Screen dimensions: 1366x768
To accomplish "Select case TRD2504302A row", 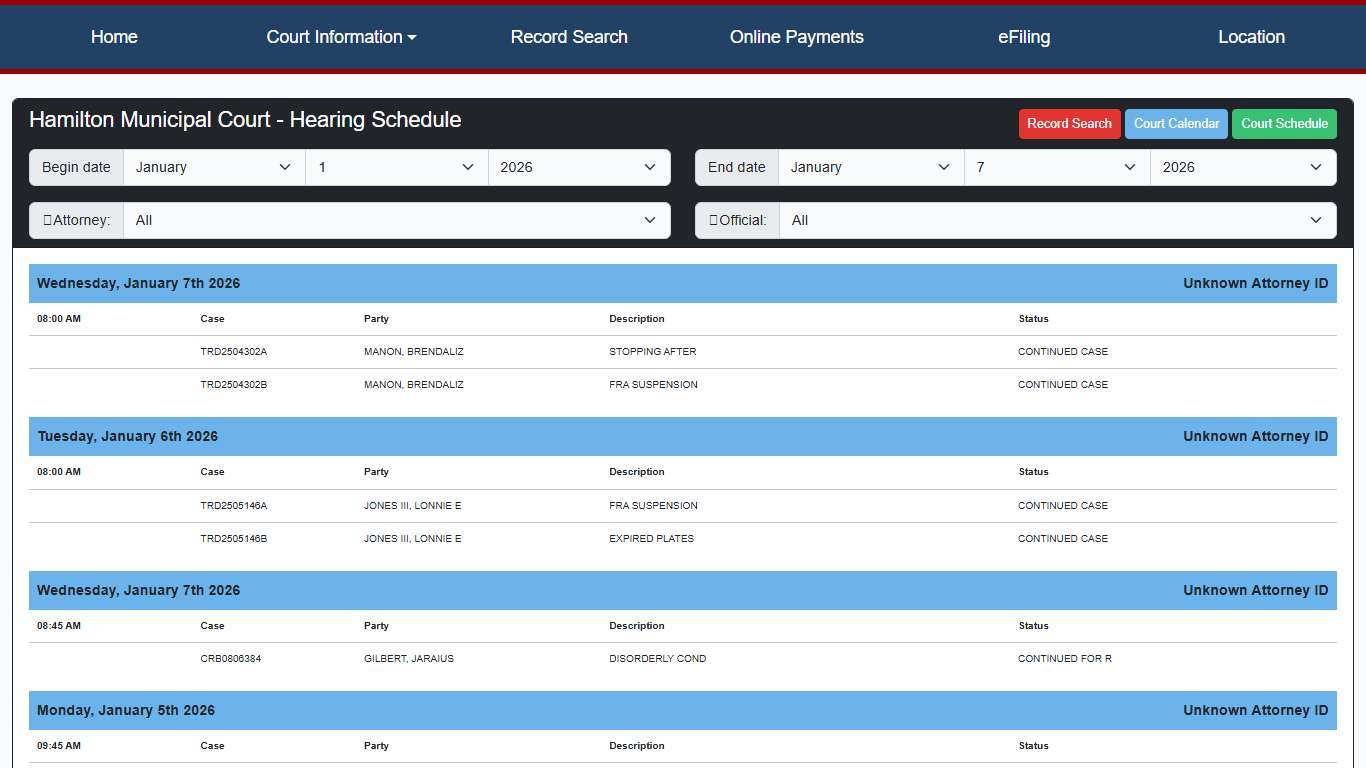I will pos(234,352).
